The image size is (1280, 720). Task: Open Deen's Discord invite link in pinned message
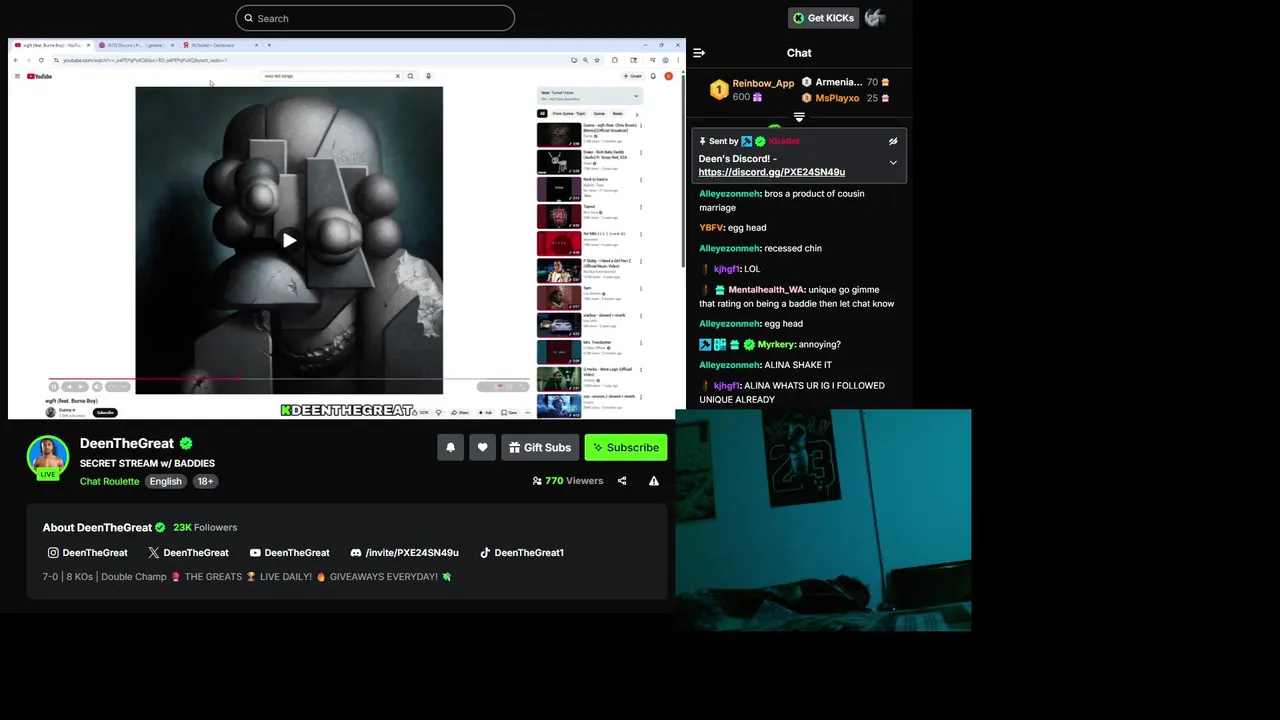[x=771, y=172]
